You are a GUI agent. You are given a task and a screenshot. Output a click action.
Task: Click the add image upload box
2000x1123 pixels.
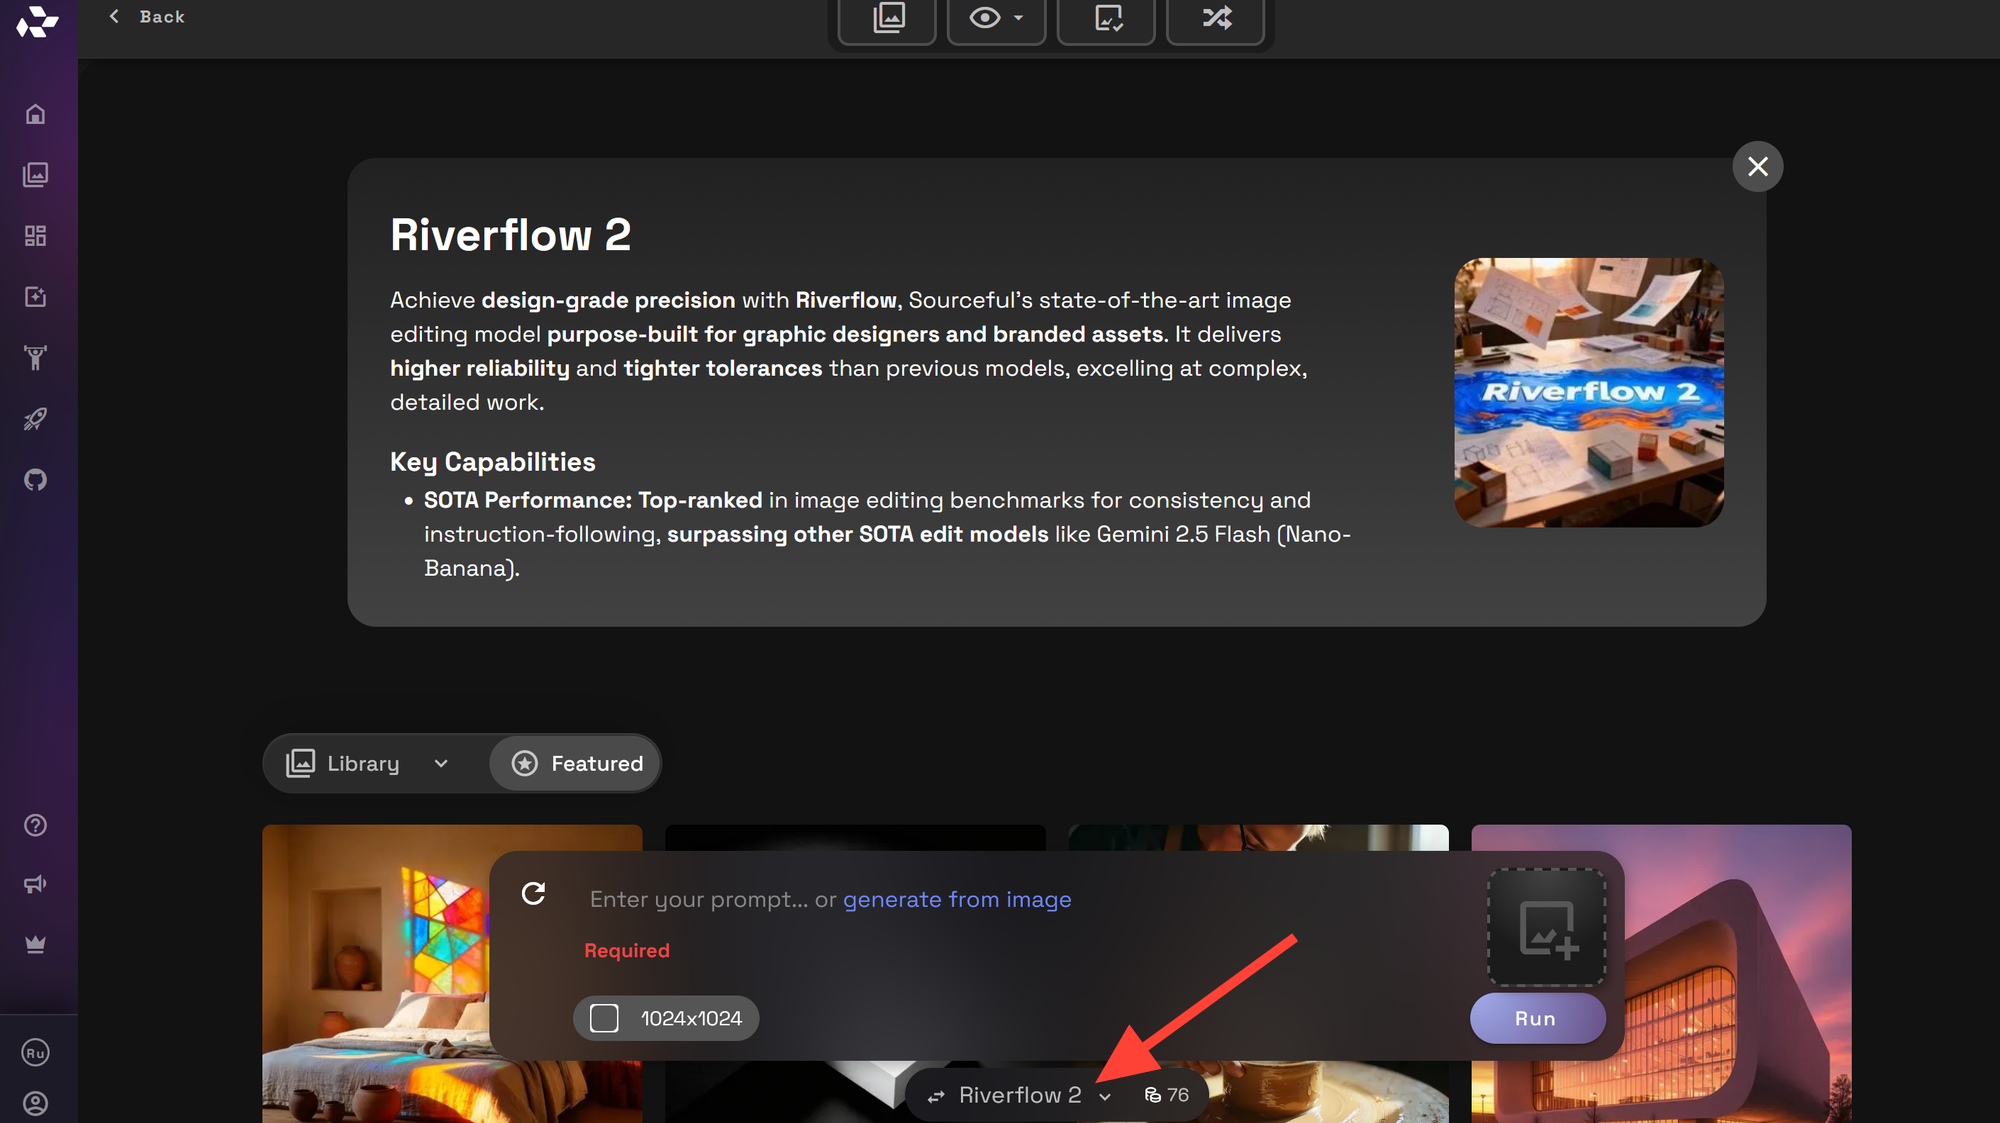click(x=1546, y=928)
